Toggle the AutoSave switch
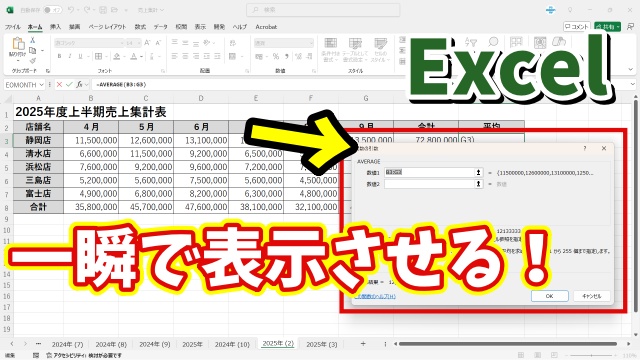The image size is (640, 360). 52,10
